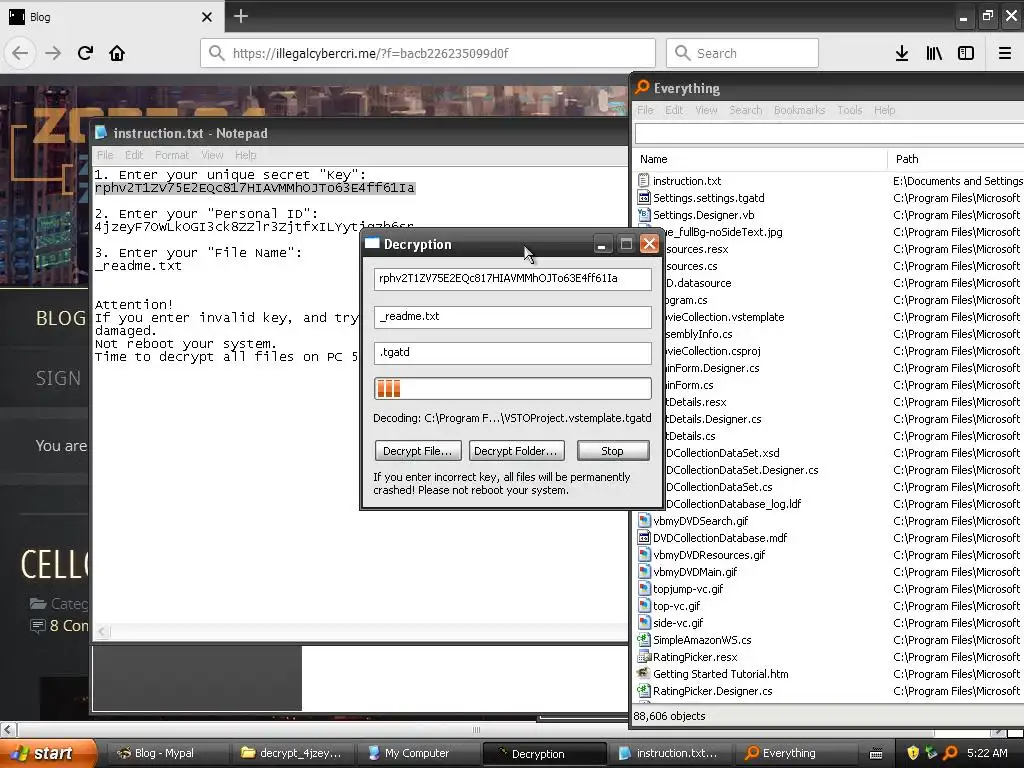Select Settings.Designer.vb file row
The image size is (1024, 768).
tap(703, 215)
